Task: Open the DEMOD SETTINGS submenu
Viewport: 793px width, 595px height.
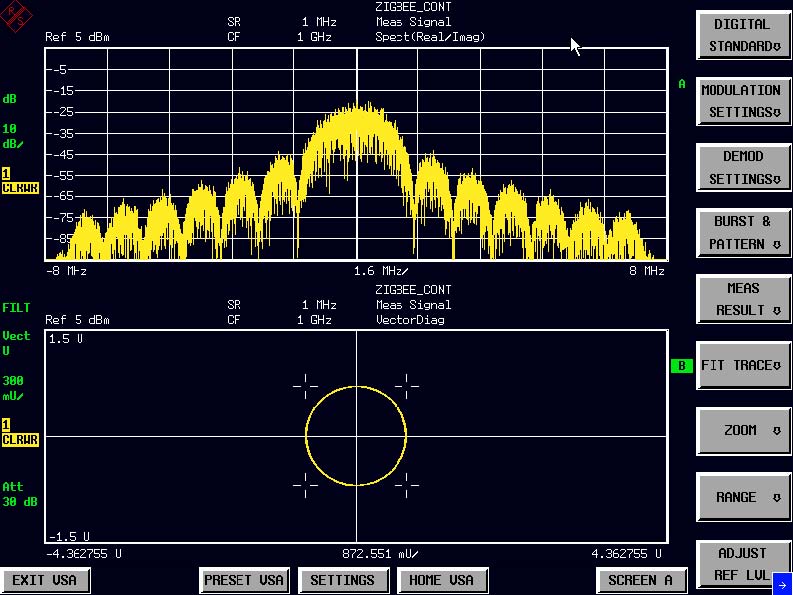Action: tap(743, 167)
